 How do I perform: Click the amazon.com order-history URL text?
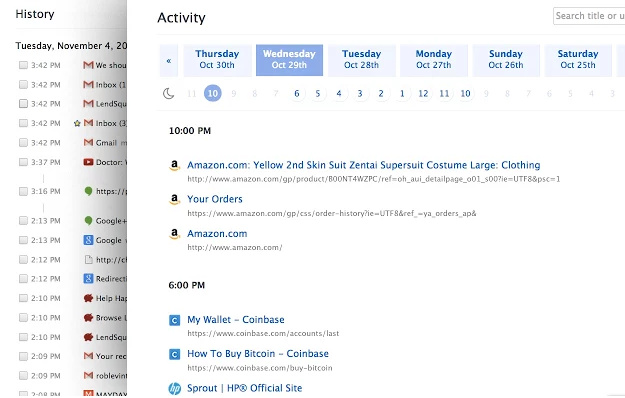[x=332, y=214]
